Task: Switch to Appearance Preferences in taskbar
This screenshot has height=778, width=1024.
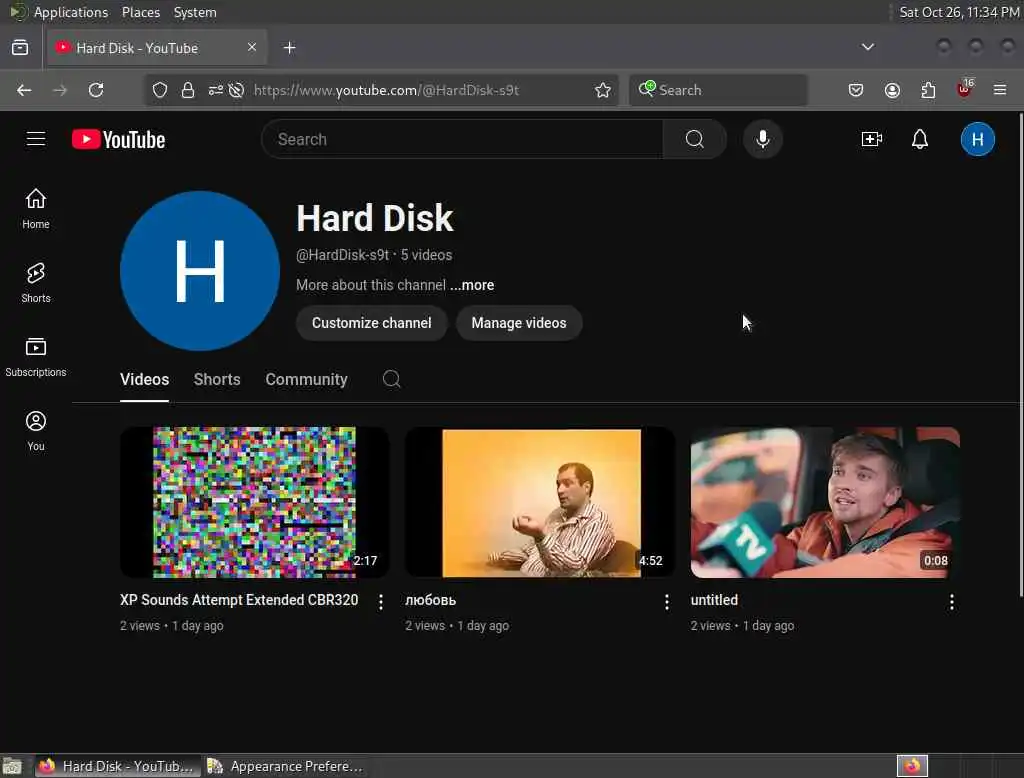Action: coord(285,766)
